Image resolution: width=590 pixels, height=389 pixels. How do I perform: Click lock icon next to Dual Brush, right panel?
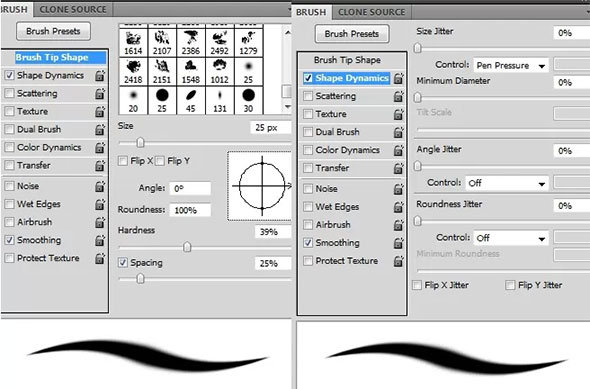click(x=398, y=132)
